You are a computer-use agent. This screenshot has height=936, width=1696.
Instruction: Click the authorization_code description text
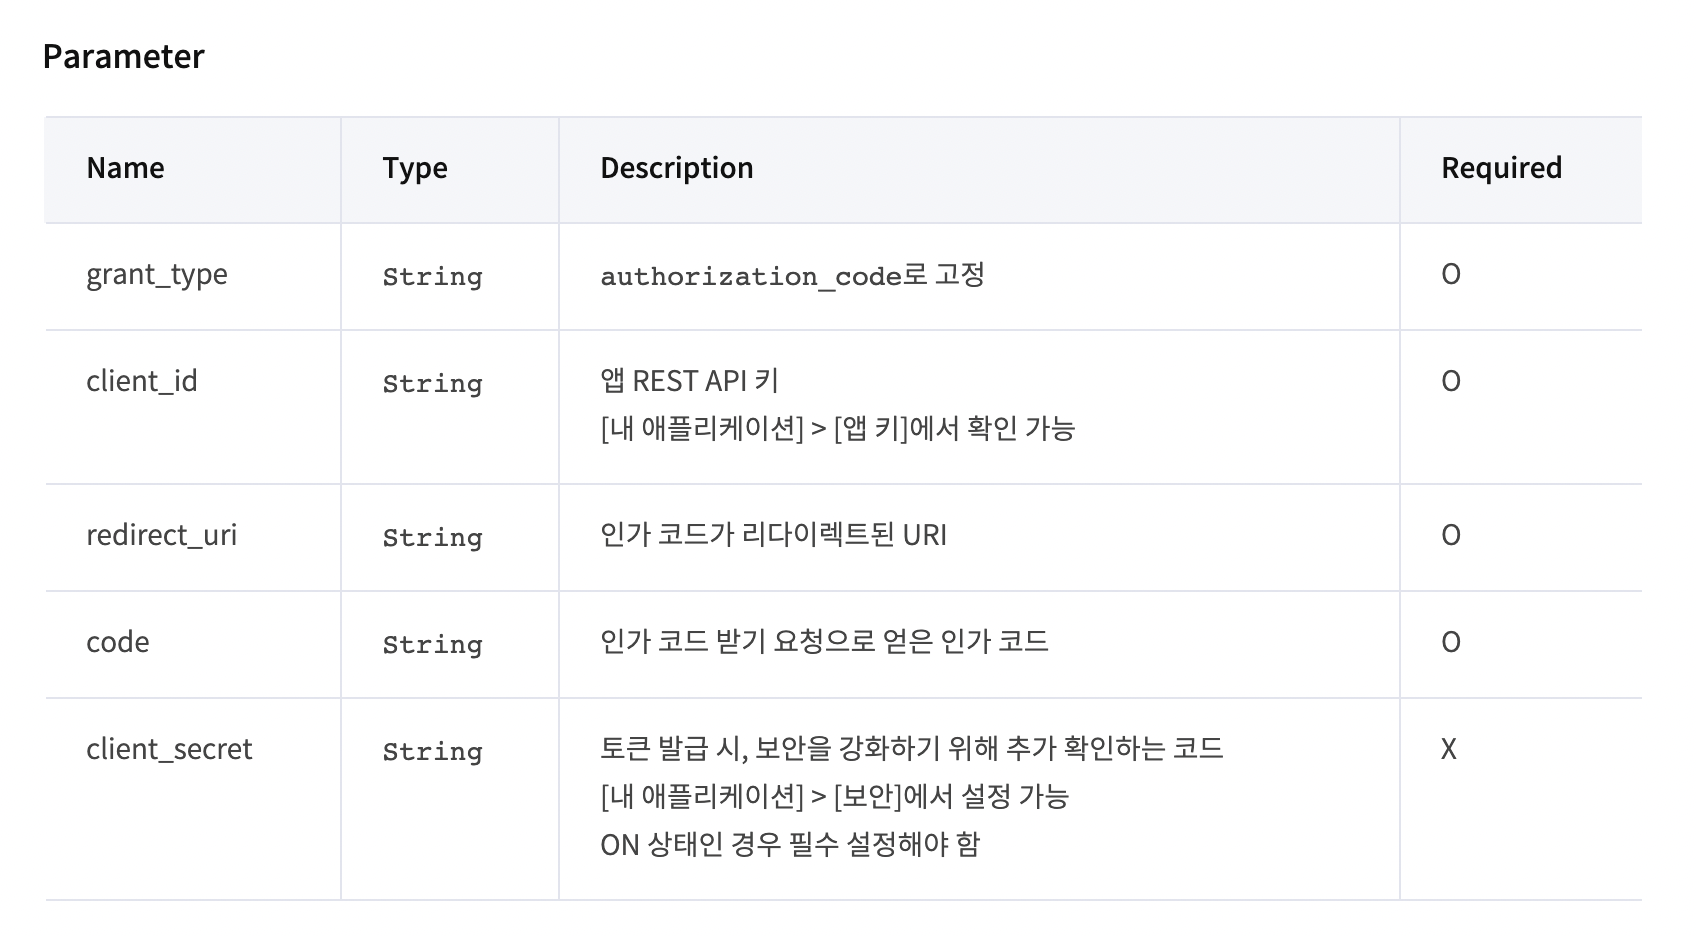(751, 276)
